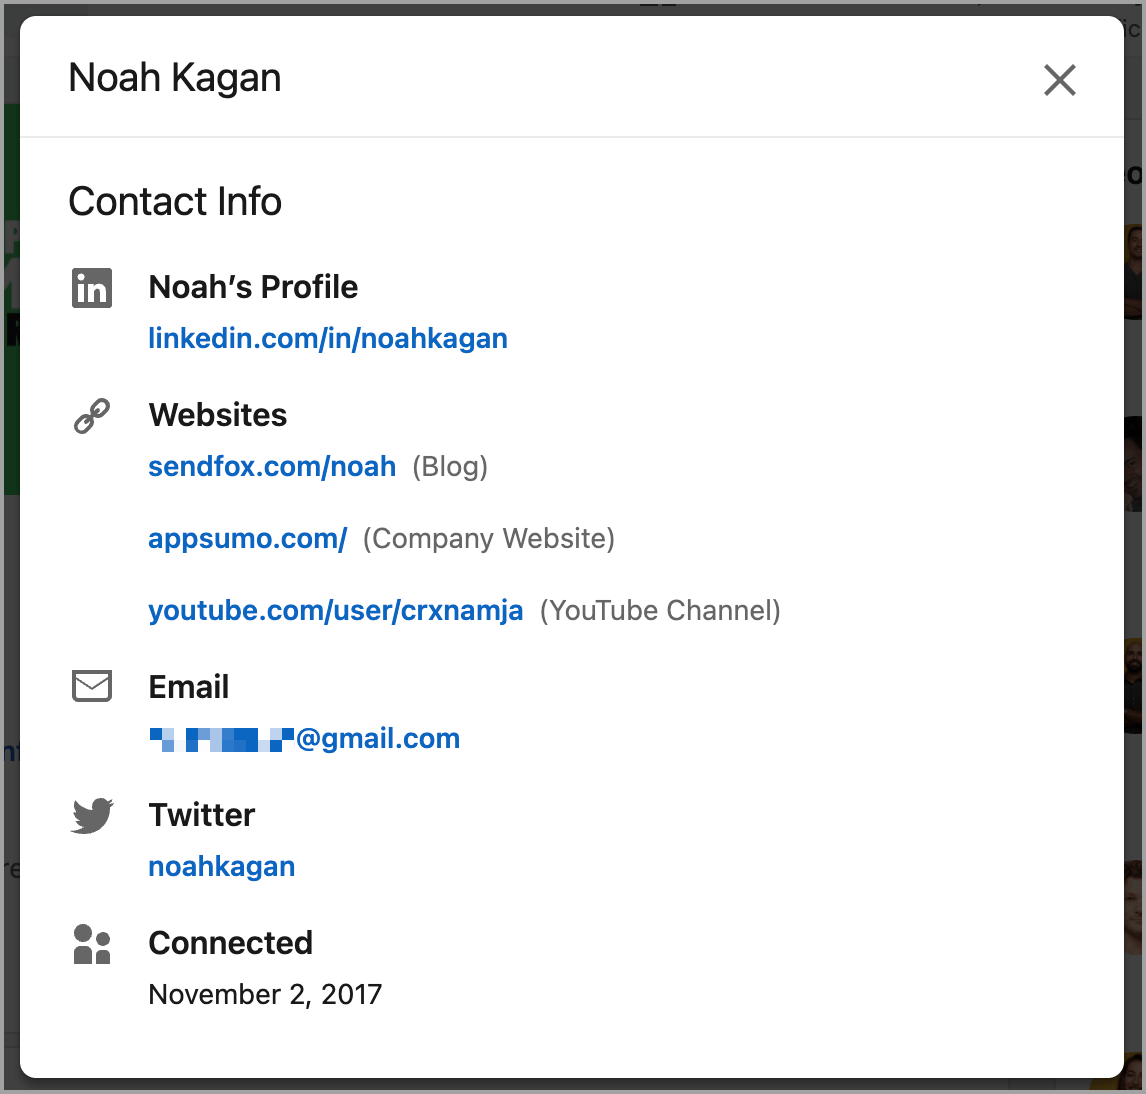1146x1094 pixels.
Task: Click the Websites section label
Action: coord(218,415)
